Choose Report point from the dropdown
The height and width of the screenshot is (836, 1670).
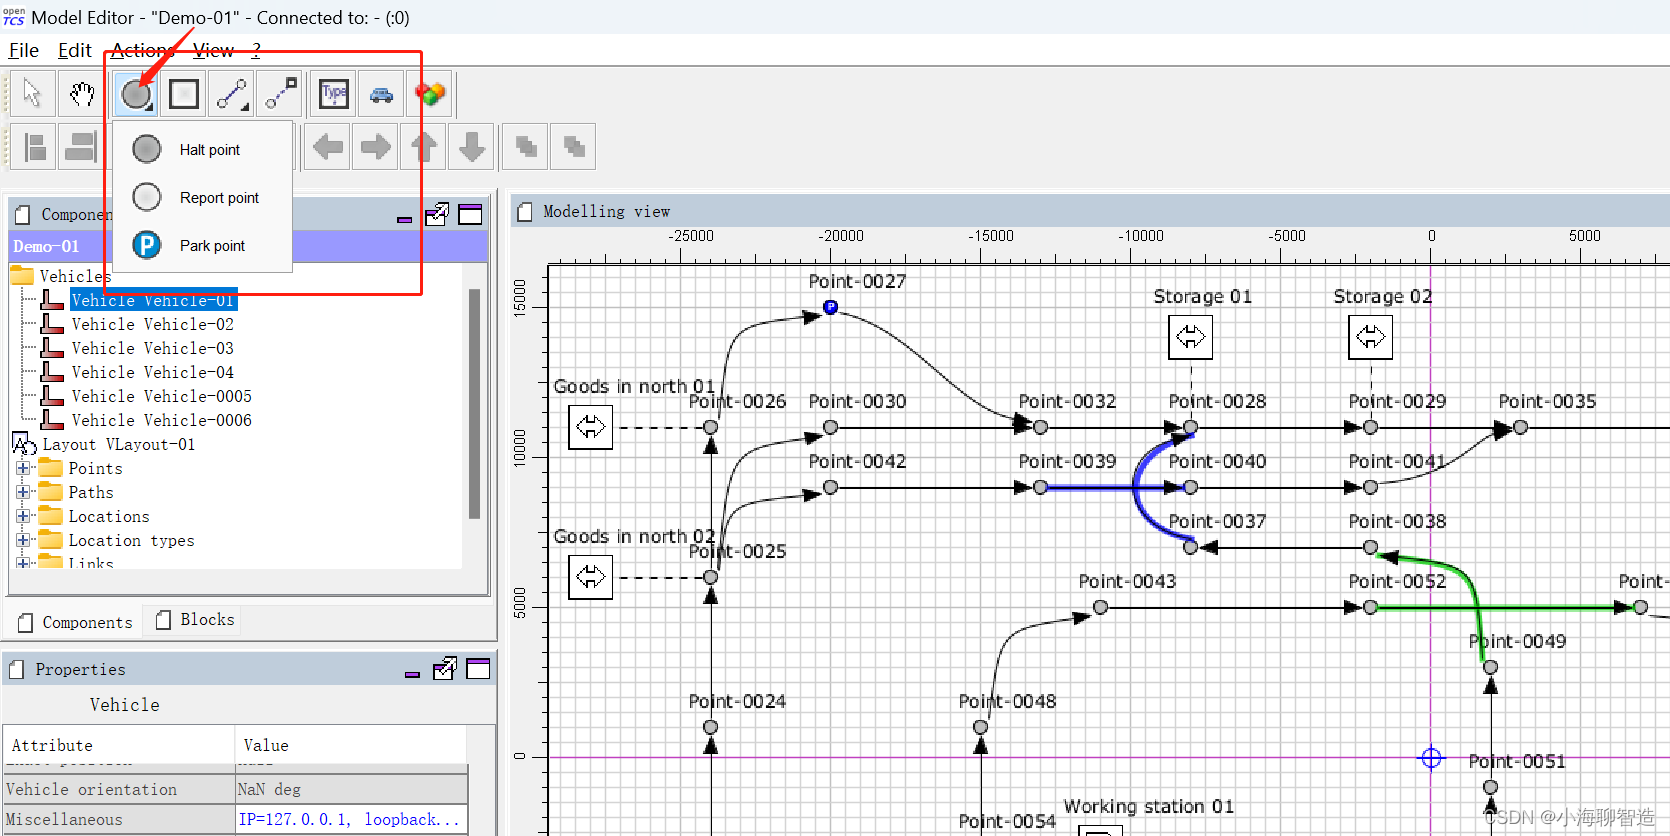pos(202,197)
